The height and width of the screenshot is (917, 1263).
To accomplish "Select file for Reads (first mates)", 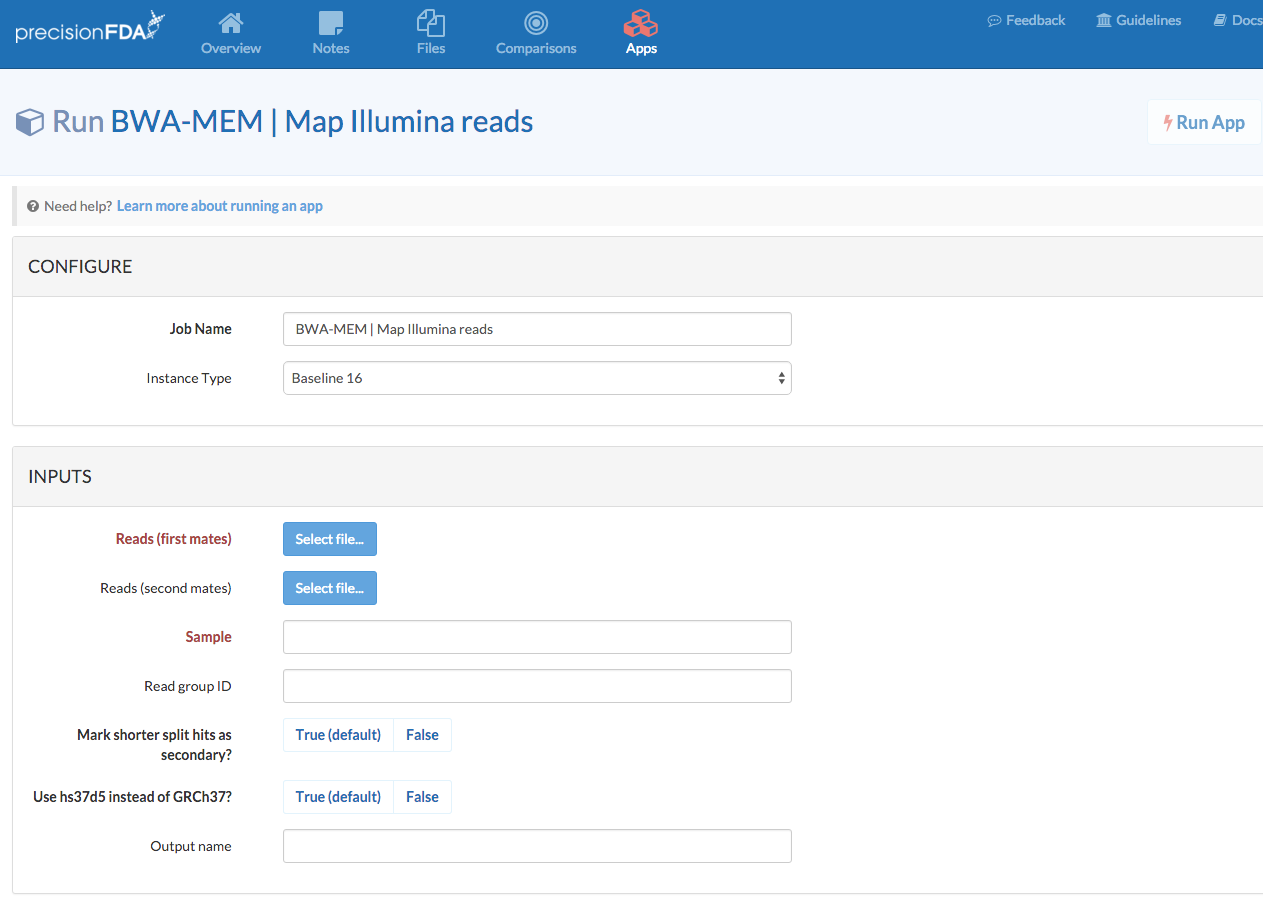I will tap(330, 539).
